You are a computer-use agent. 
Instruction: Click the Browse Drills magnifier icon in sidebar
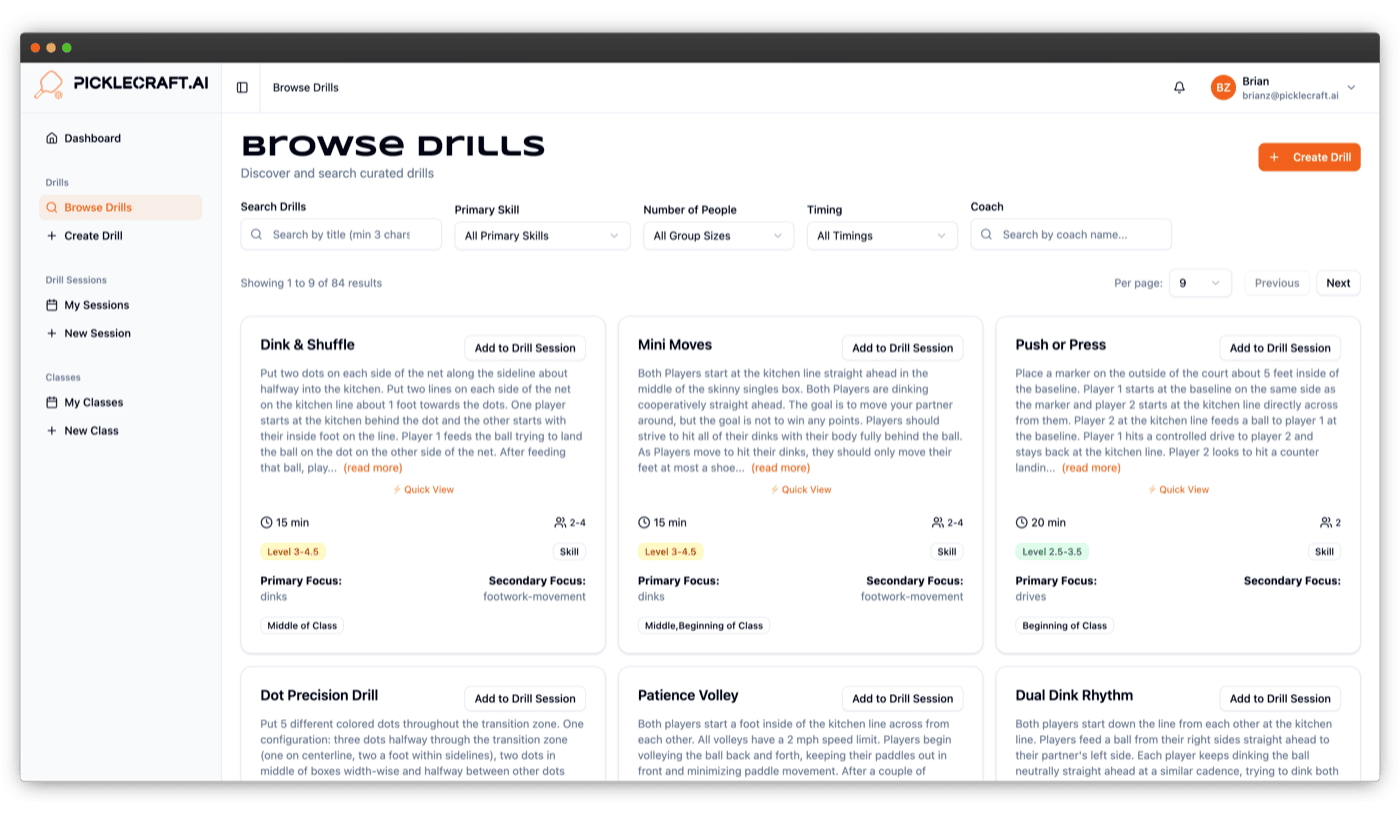click(x=52, y=208)
